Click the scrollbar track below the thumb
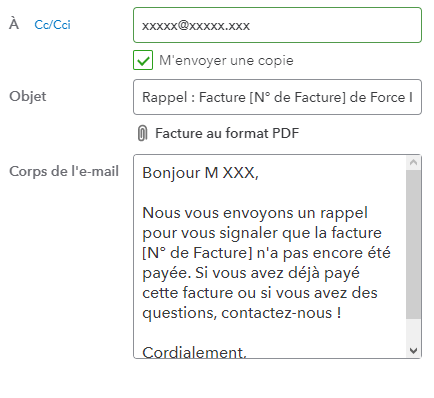Viewport: 434px width, 398px height. point(414,331)
